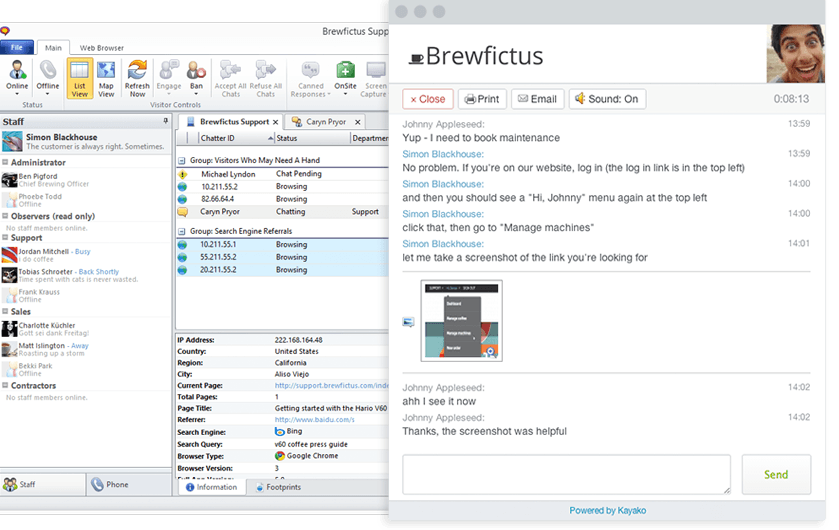The height and width of the screenshot is (530, 839).
Task: Click Accept All Chats icon
Action: tap(230, 70)
